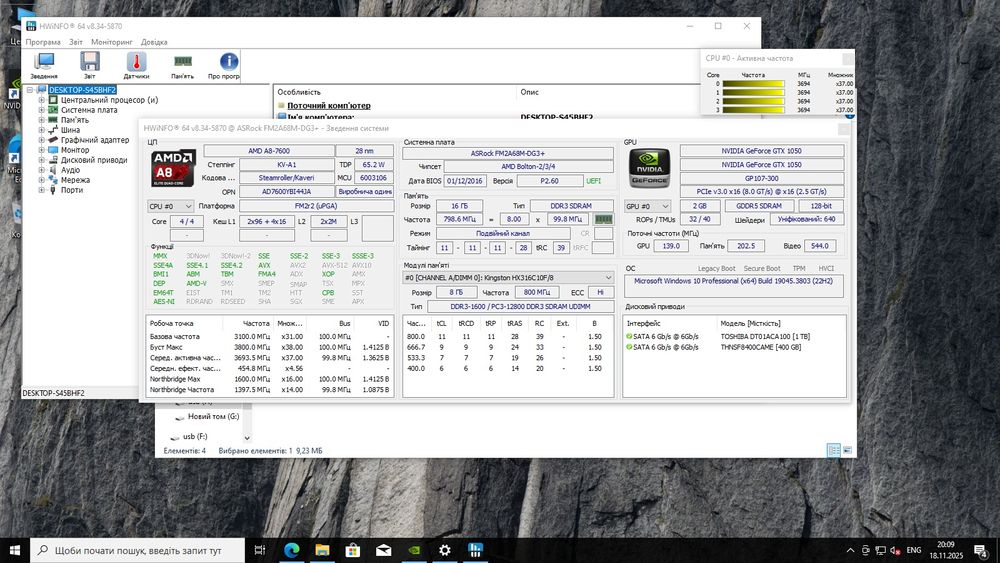1000x563 pixels.
Task: Open the Зведення summary toolbar icon
Action: pos(44,65)
